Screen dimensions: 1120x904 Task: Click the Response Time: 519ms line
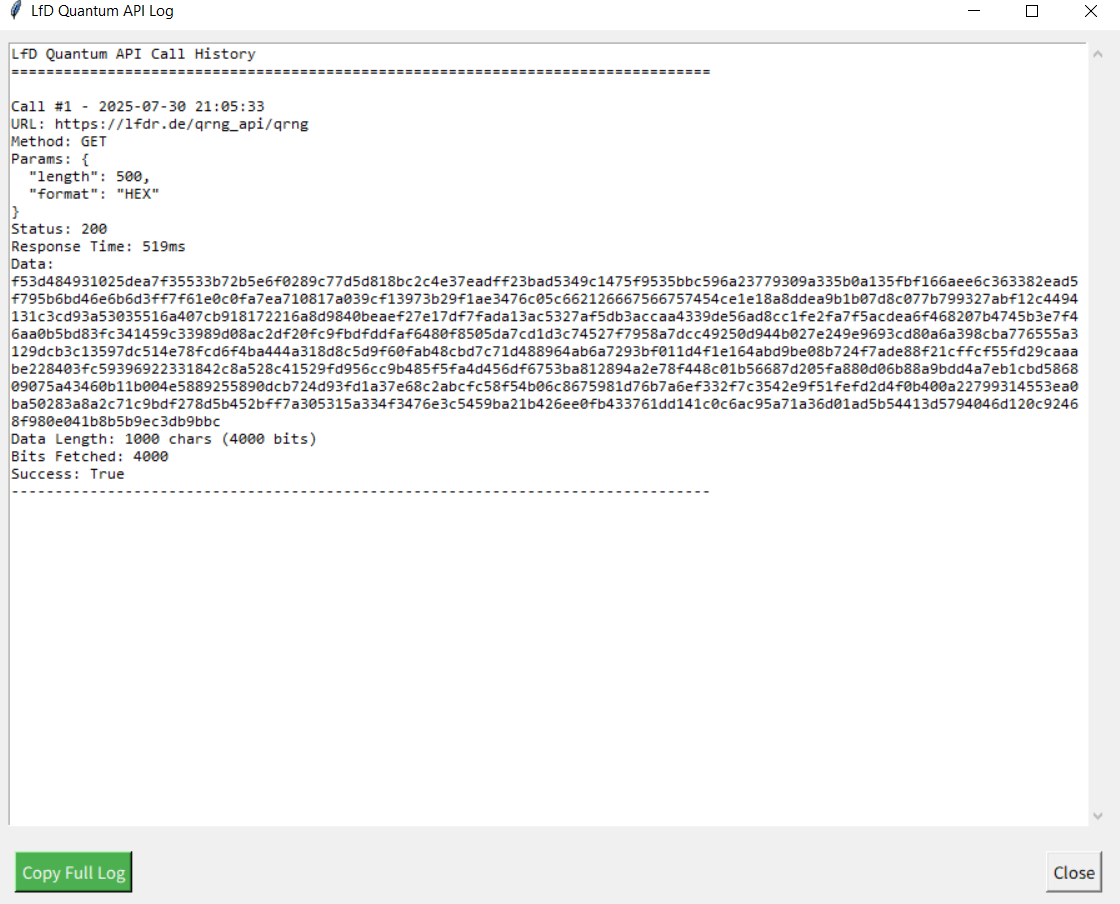[x=98, y=246]
